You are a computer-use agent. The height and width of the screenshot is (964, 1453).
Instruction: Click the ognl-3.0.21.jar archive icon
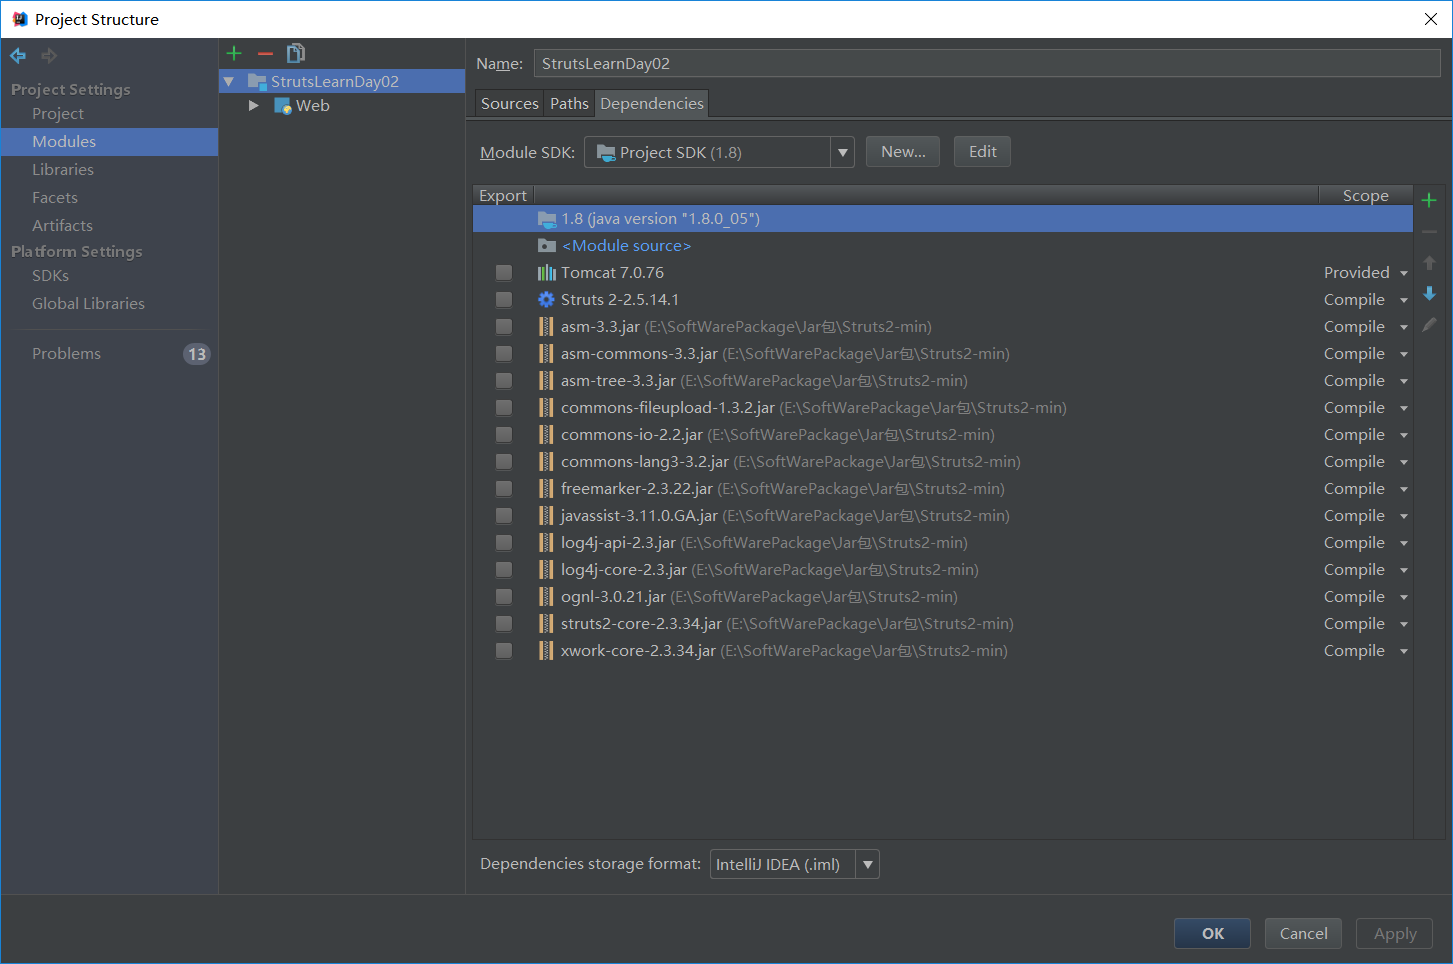click(x=546, y=597)
